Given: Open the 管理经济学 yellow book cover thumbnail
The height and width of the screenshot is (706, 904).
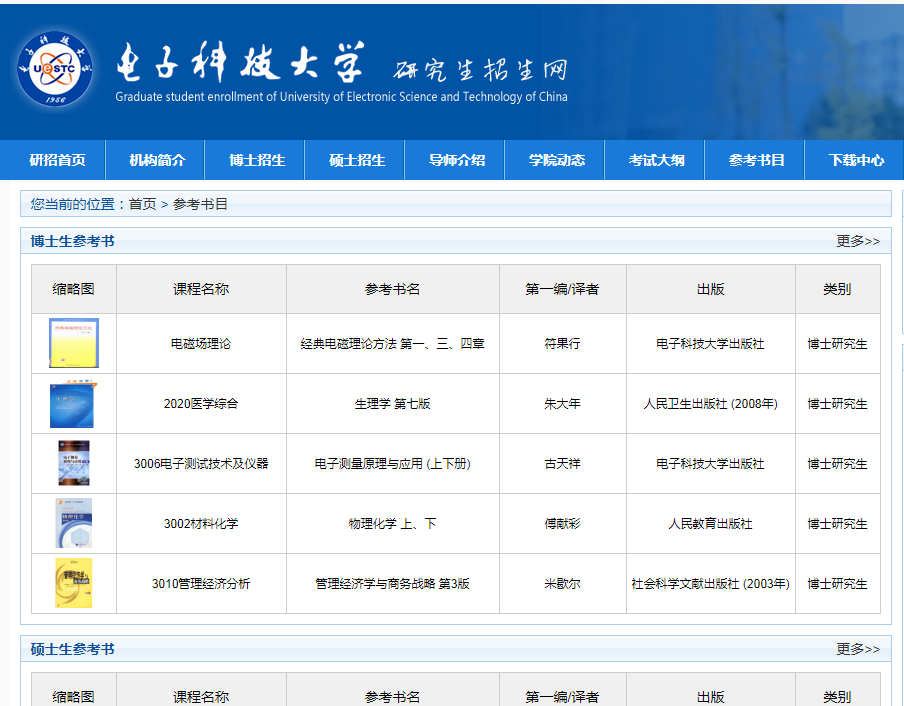Looking at the screenshot, I should tap(74, 583).
